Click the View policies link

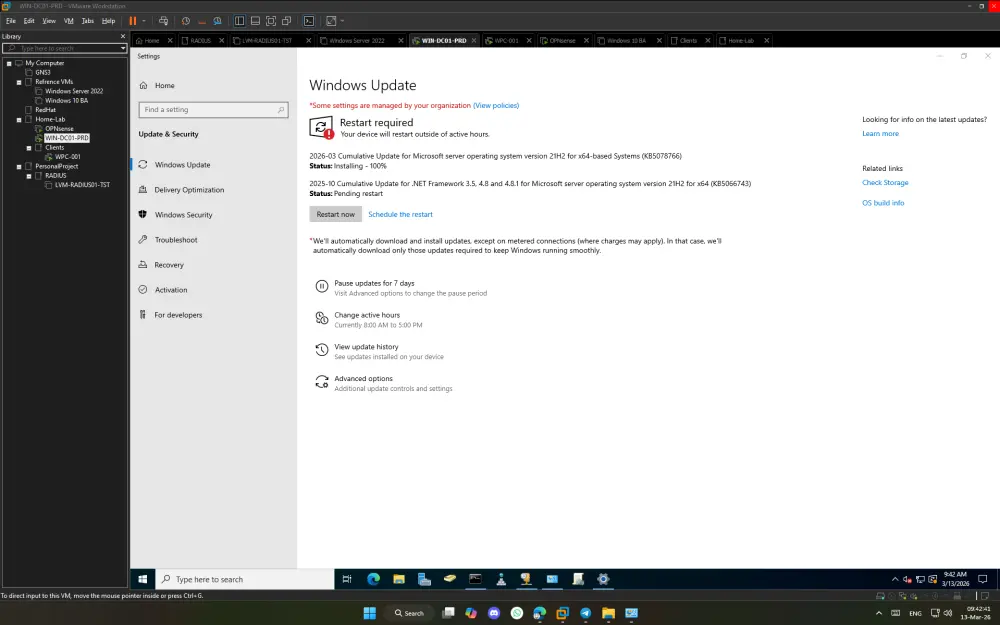click(x=496, y=105)
